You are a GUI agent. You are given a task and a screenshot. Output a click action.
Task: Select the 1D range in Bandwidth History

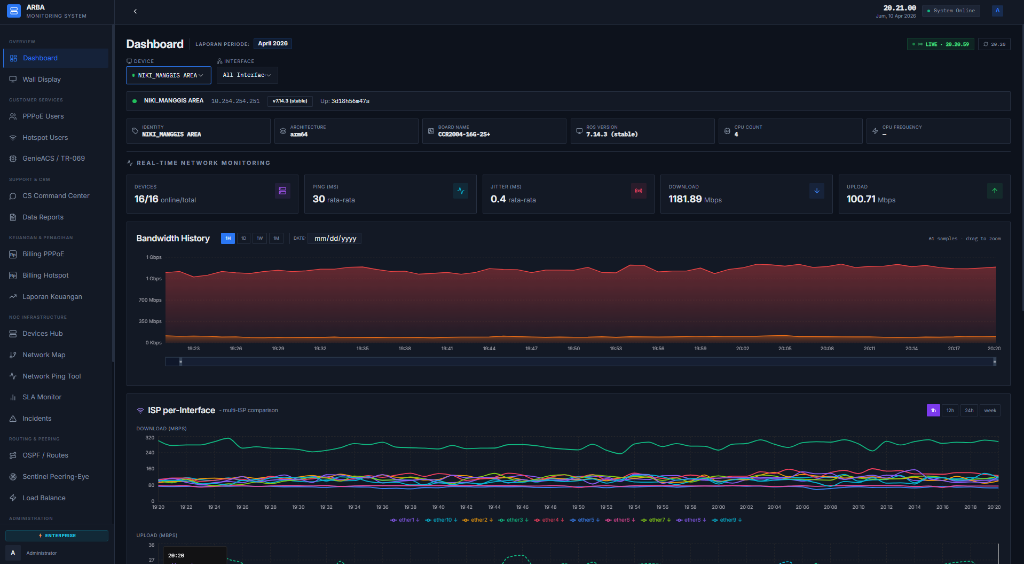244,239
